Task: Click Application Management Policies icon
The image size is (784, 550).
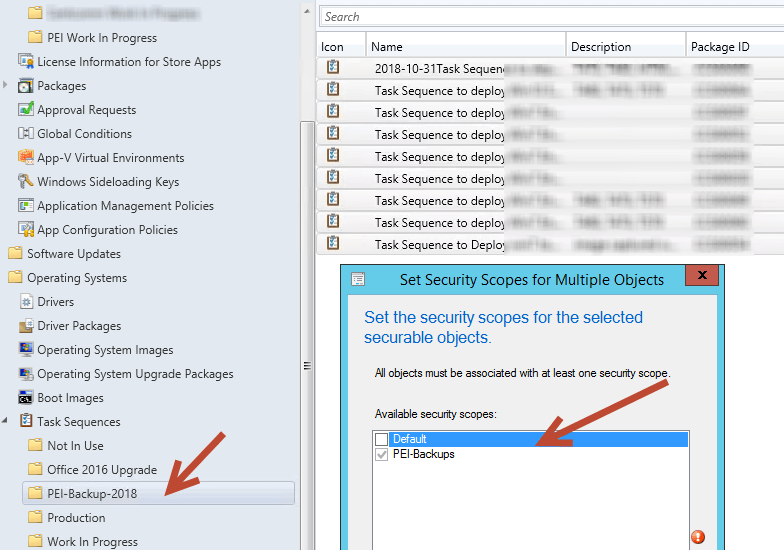Action: point(26,205)
